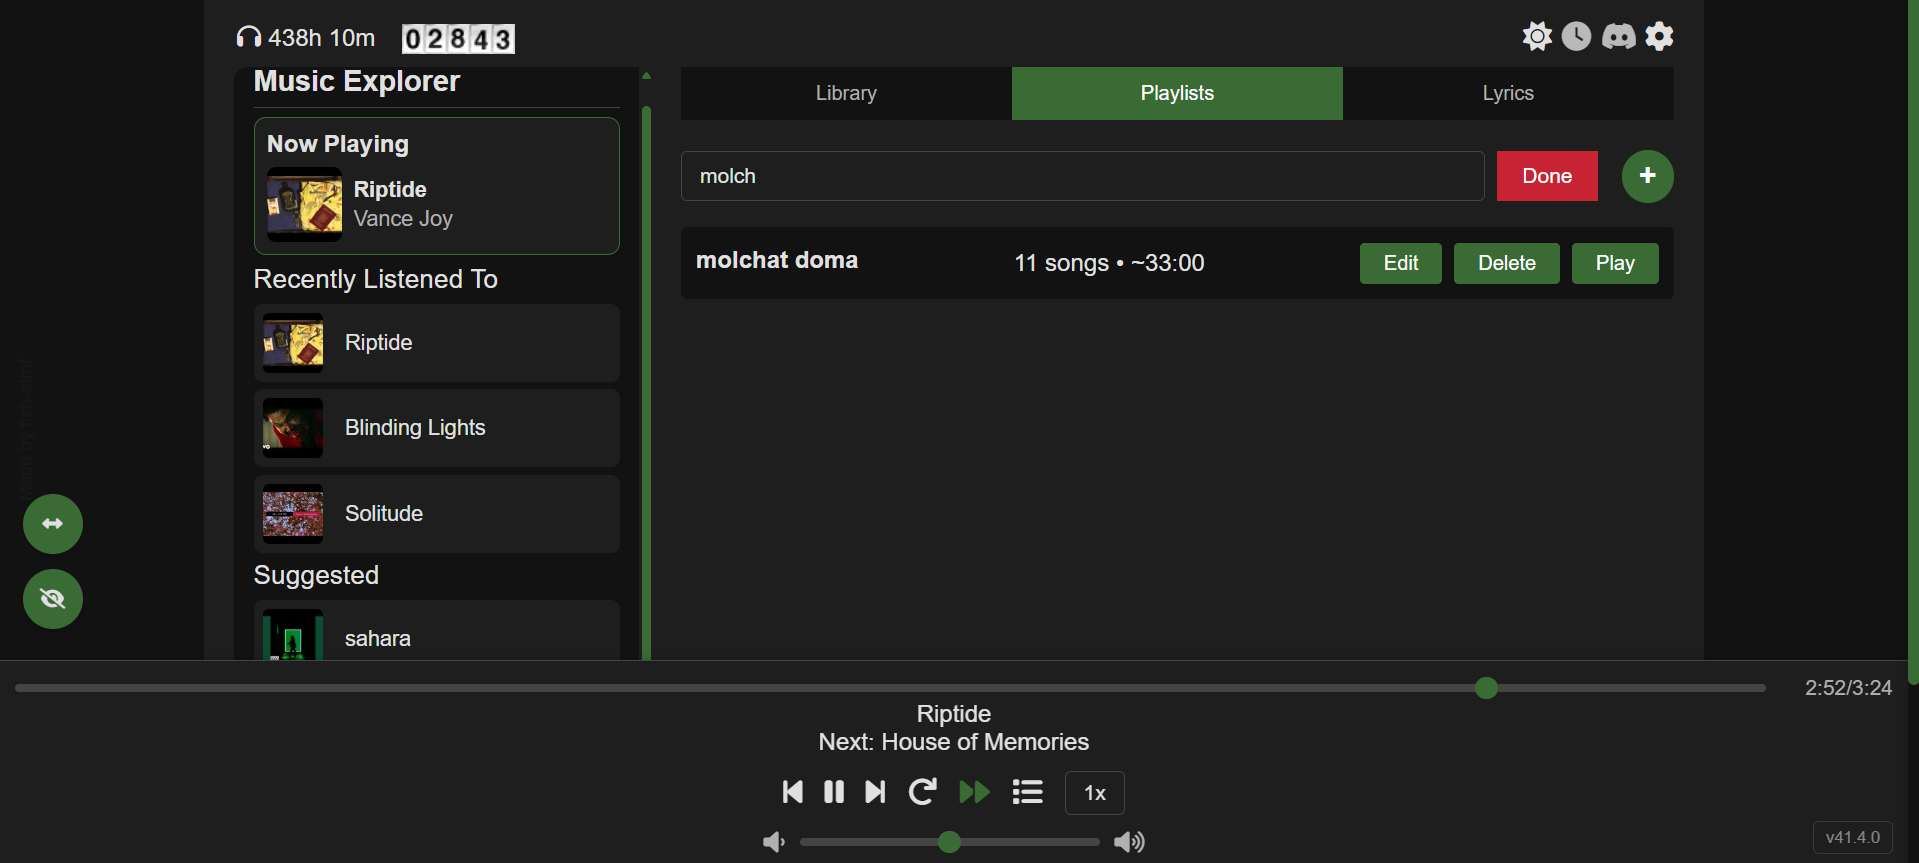This screenshot has height=863, width=1919.
Task: Click the headphones listening-time icon
Action: [248, 38]
